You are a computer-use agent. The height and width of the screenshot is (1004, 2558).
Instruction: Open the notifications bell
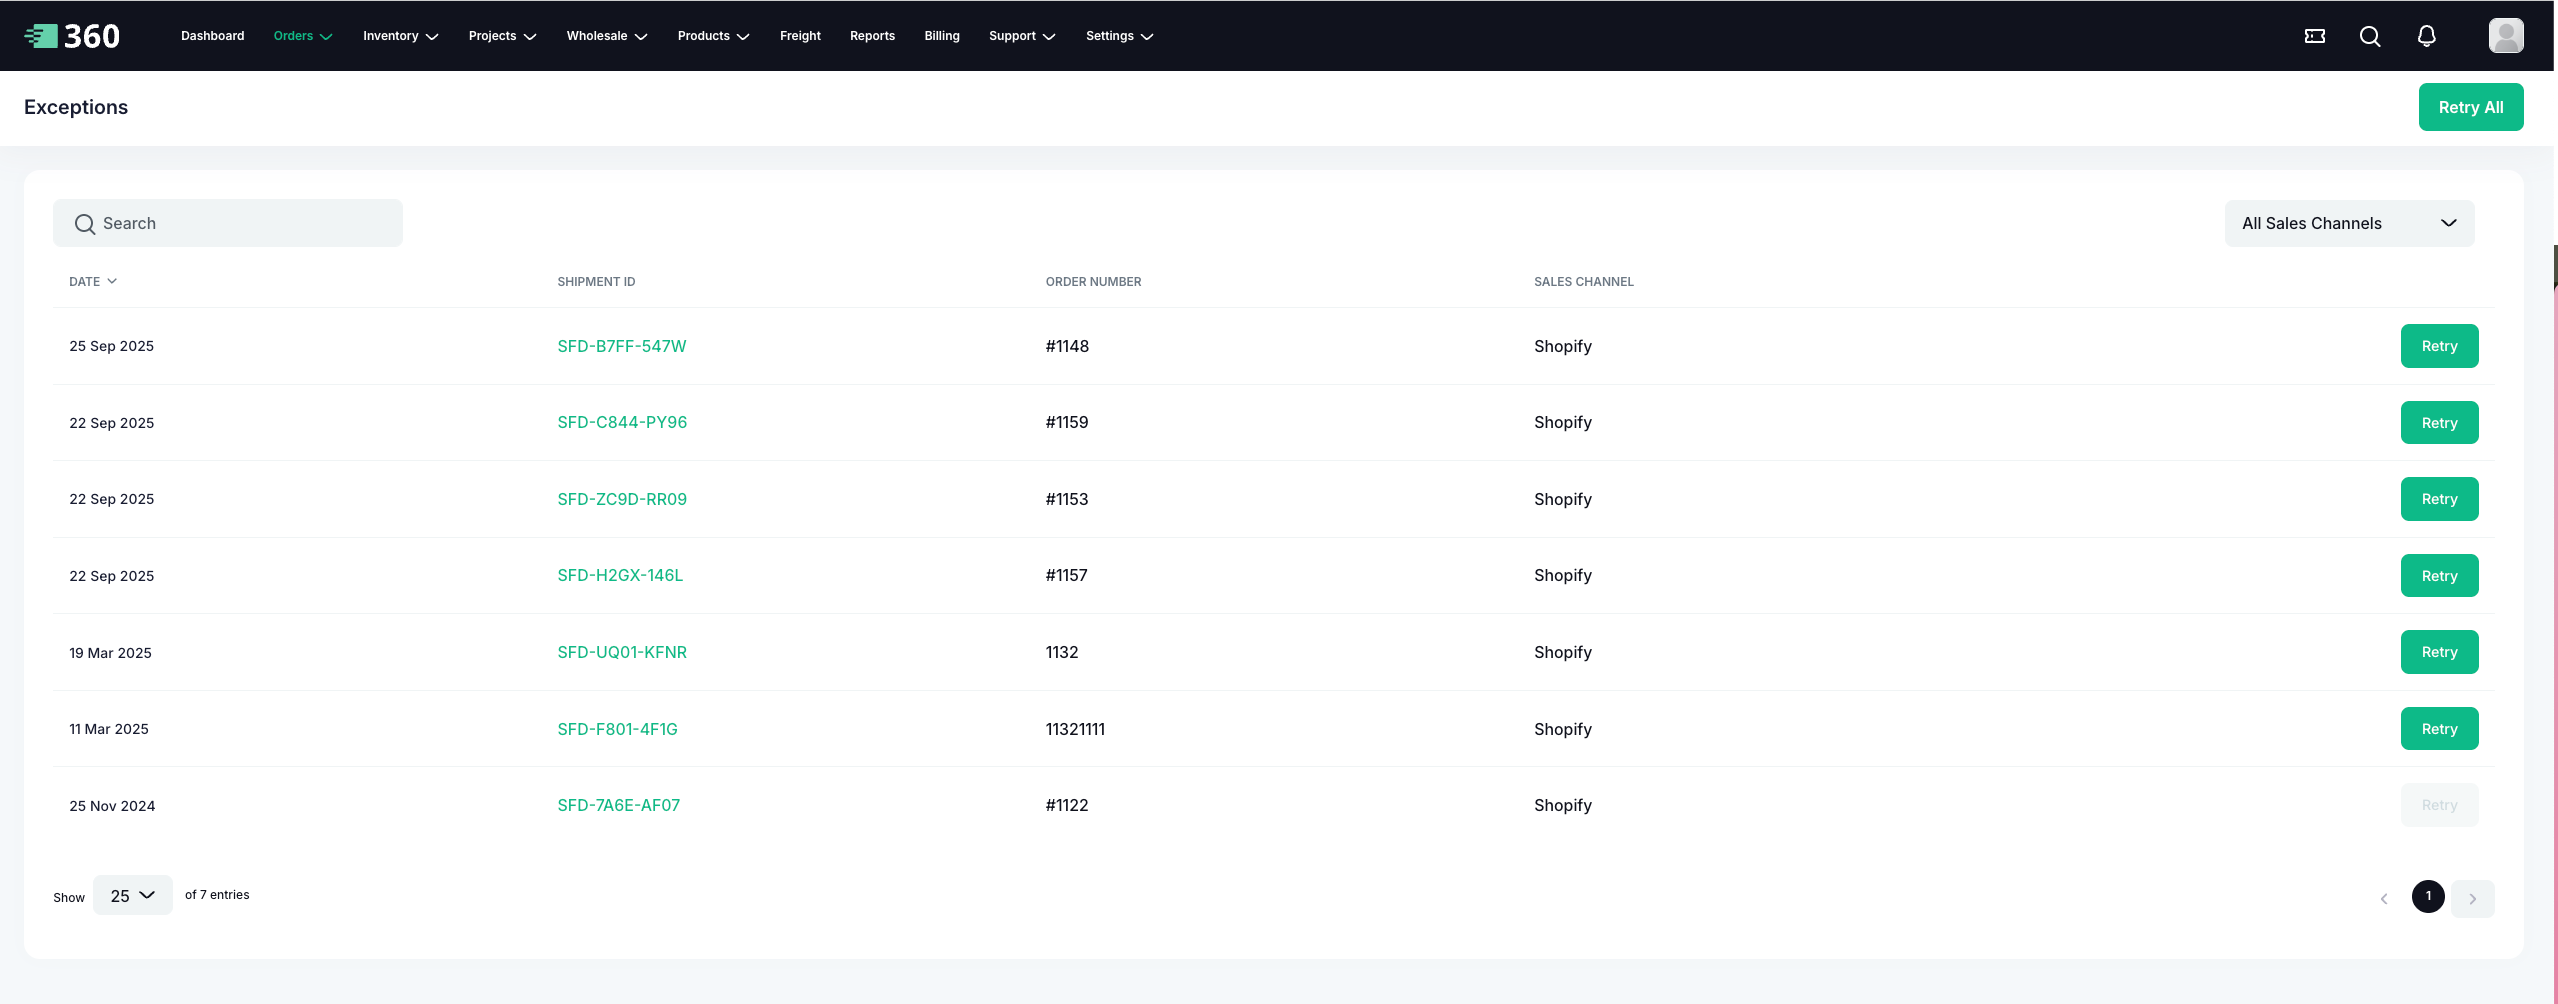tap(2426, 36)
